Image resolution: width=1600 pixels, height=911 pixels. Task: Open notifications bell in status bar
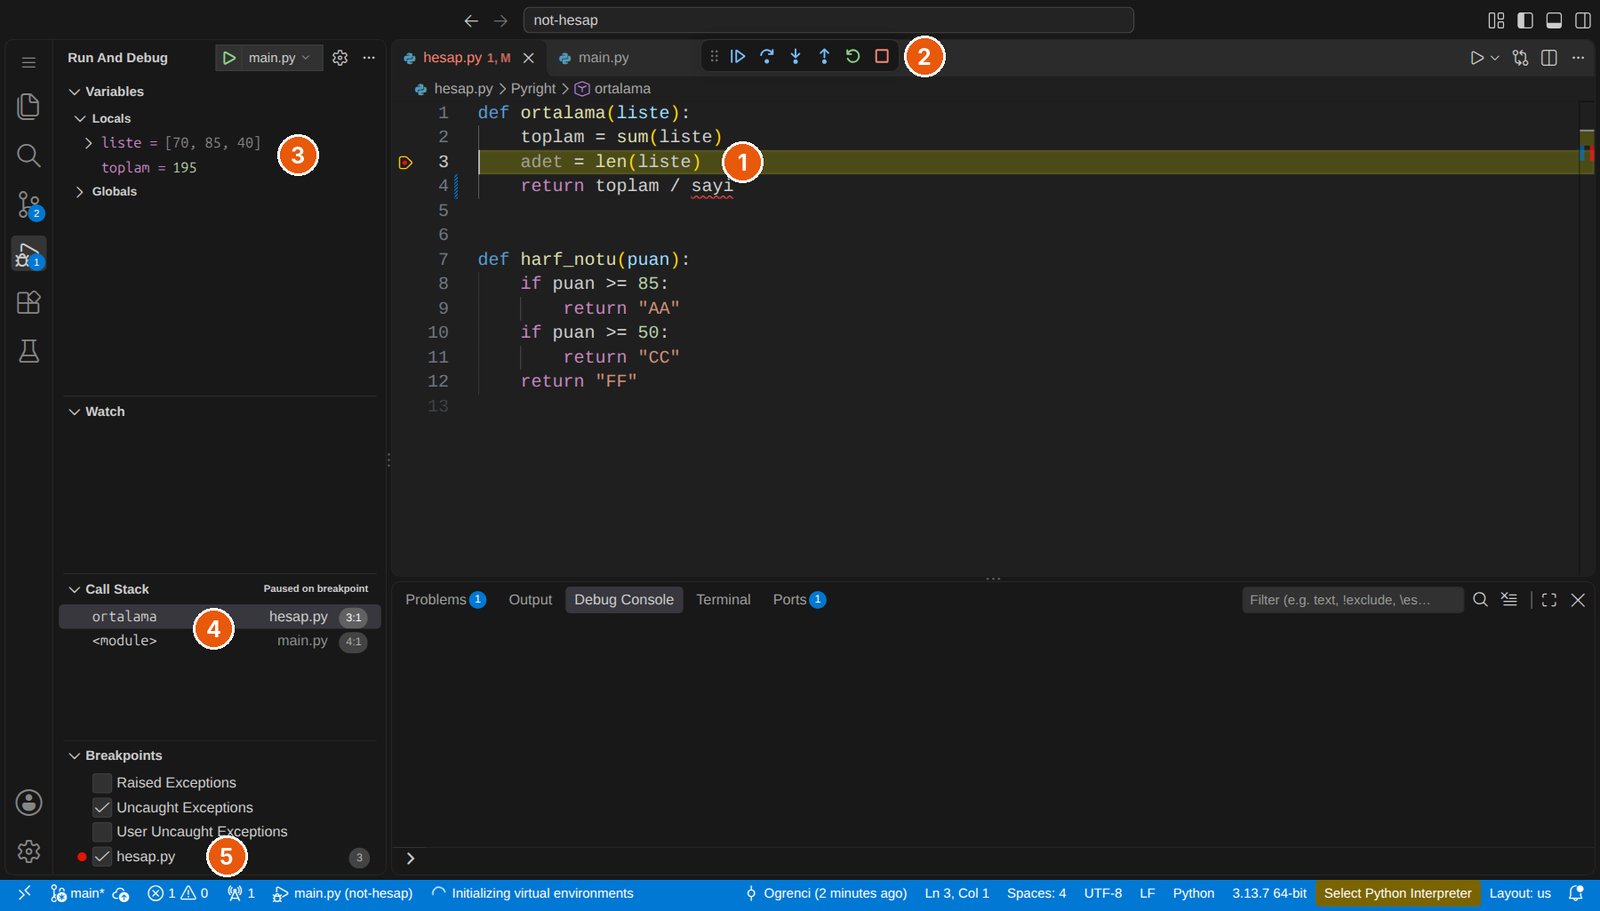tap(1576, 894)
